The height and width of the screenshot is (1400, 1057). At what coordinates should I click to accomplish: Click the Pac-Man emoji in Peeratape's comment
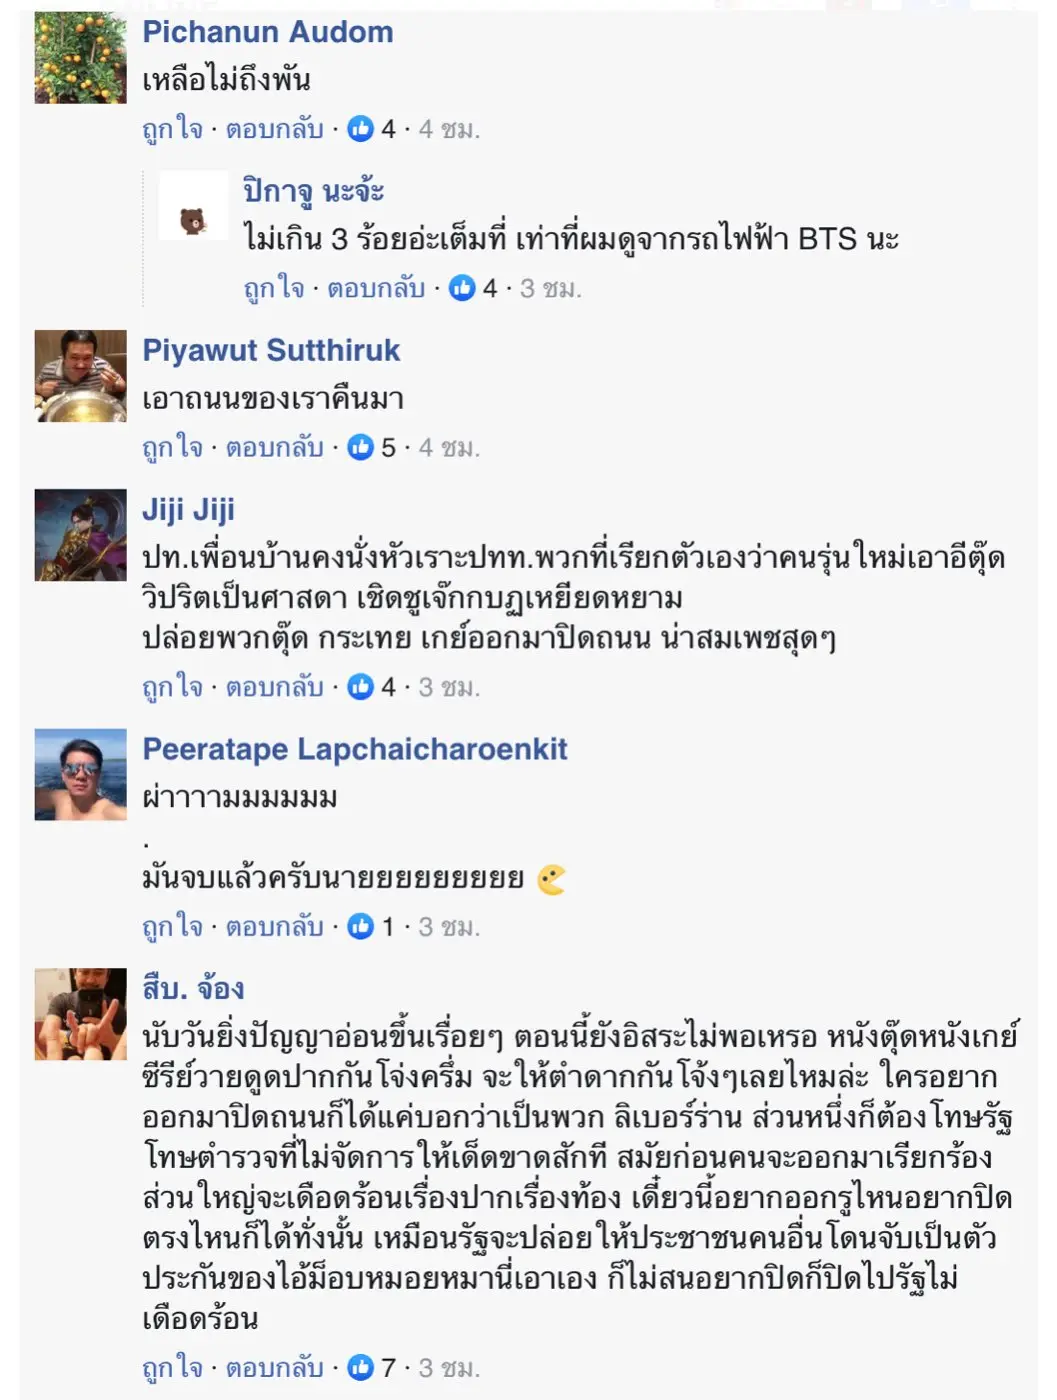(551, 879)
